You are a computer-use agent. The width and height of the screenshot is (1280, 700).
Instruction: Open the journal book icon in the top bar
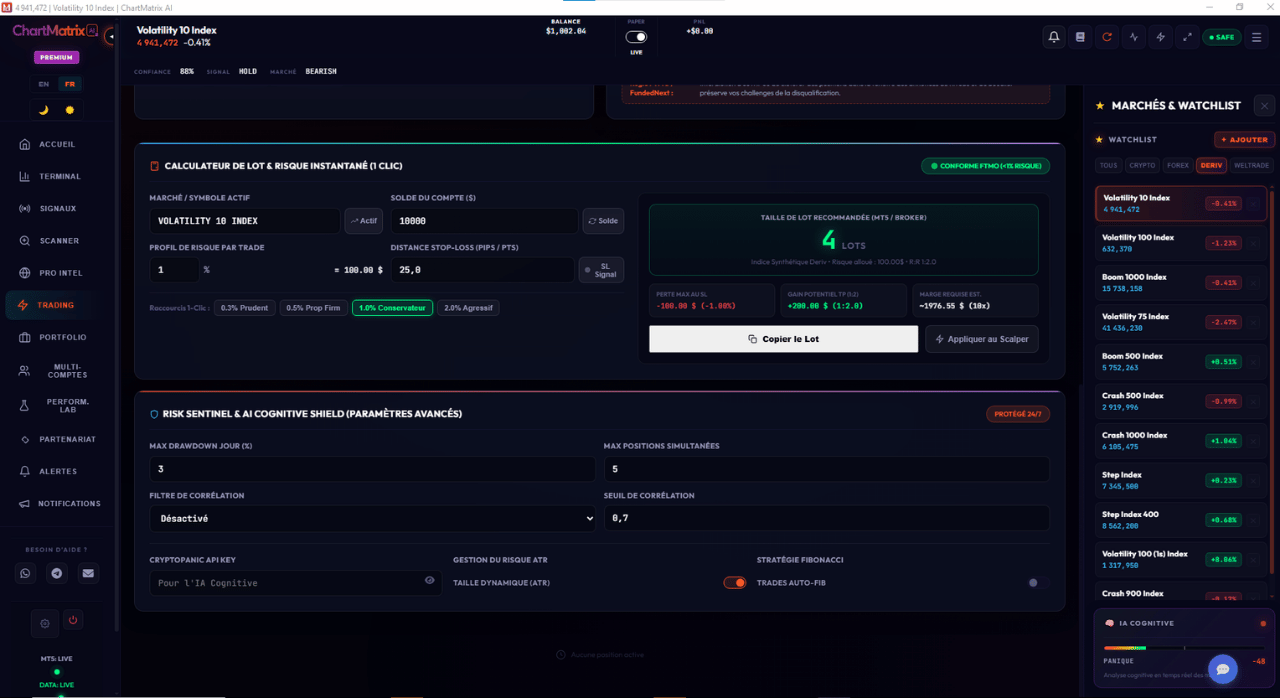point(1080,37)
